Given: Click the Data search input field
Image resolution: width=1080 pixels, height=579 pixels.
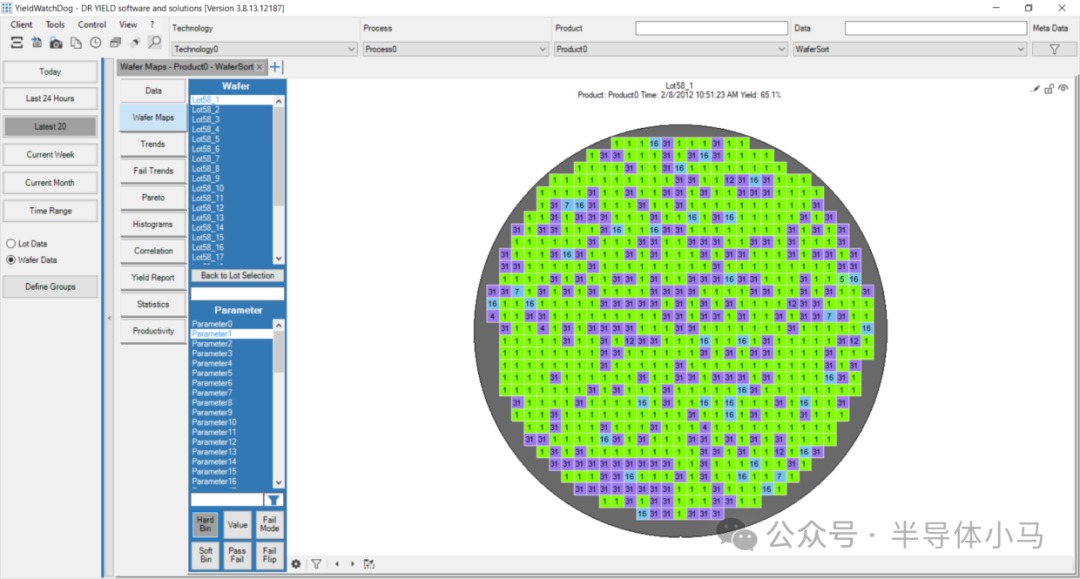Looking at the screenshot, I should [x=935, y=28].
